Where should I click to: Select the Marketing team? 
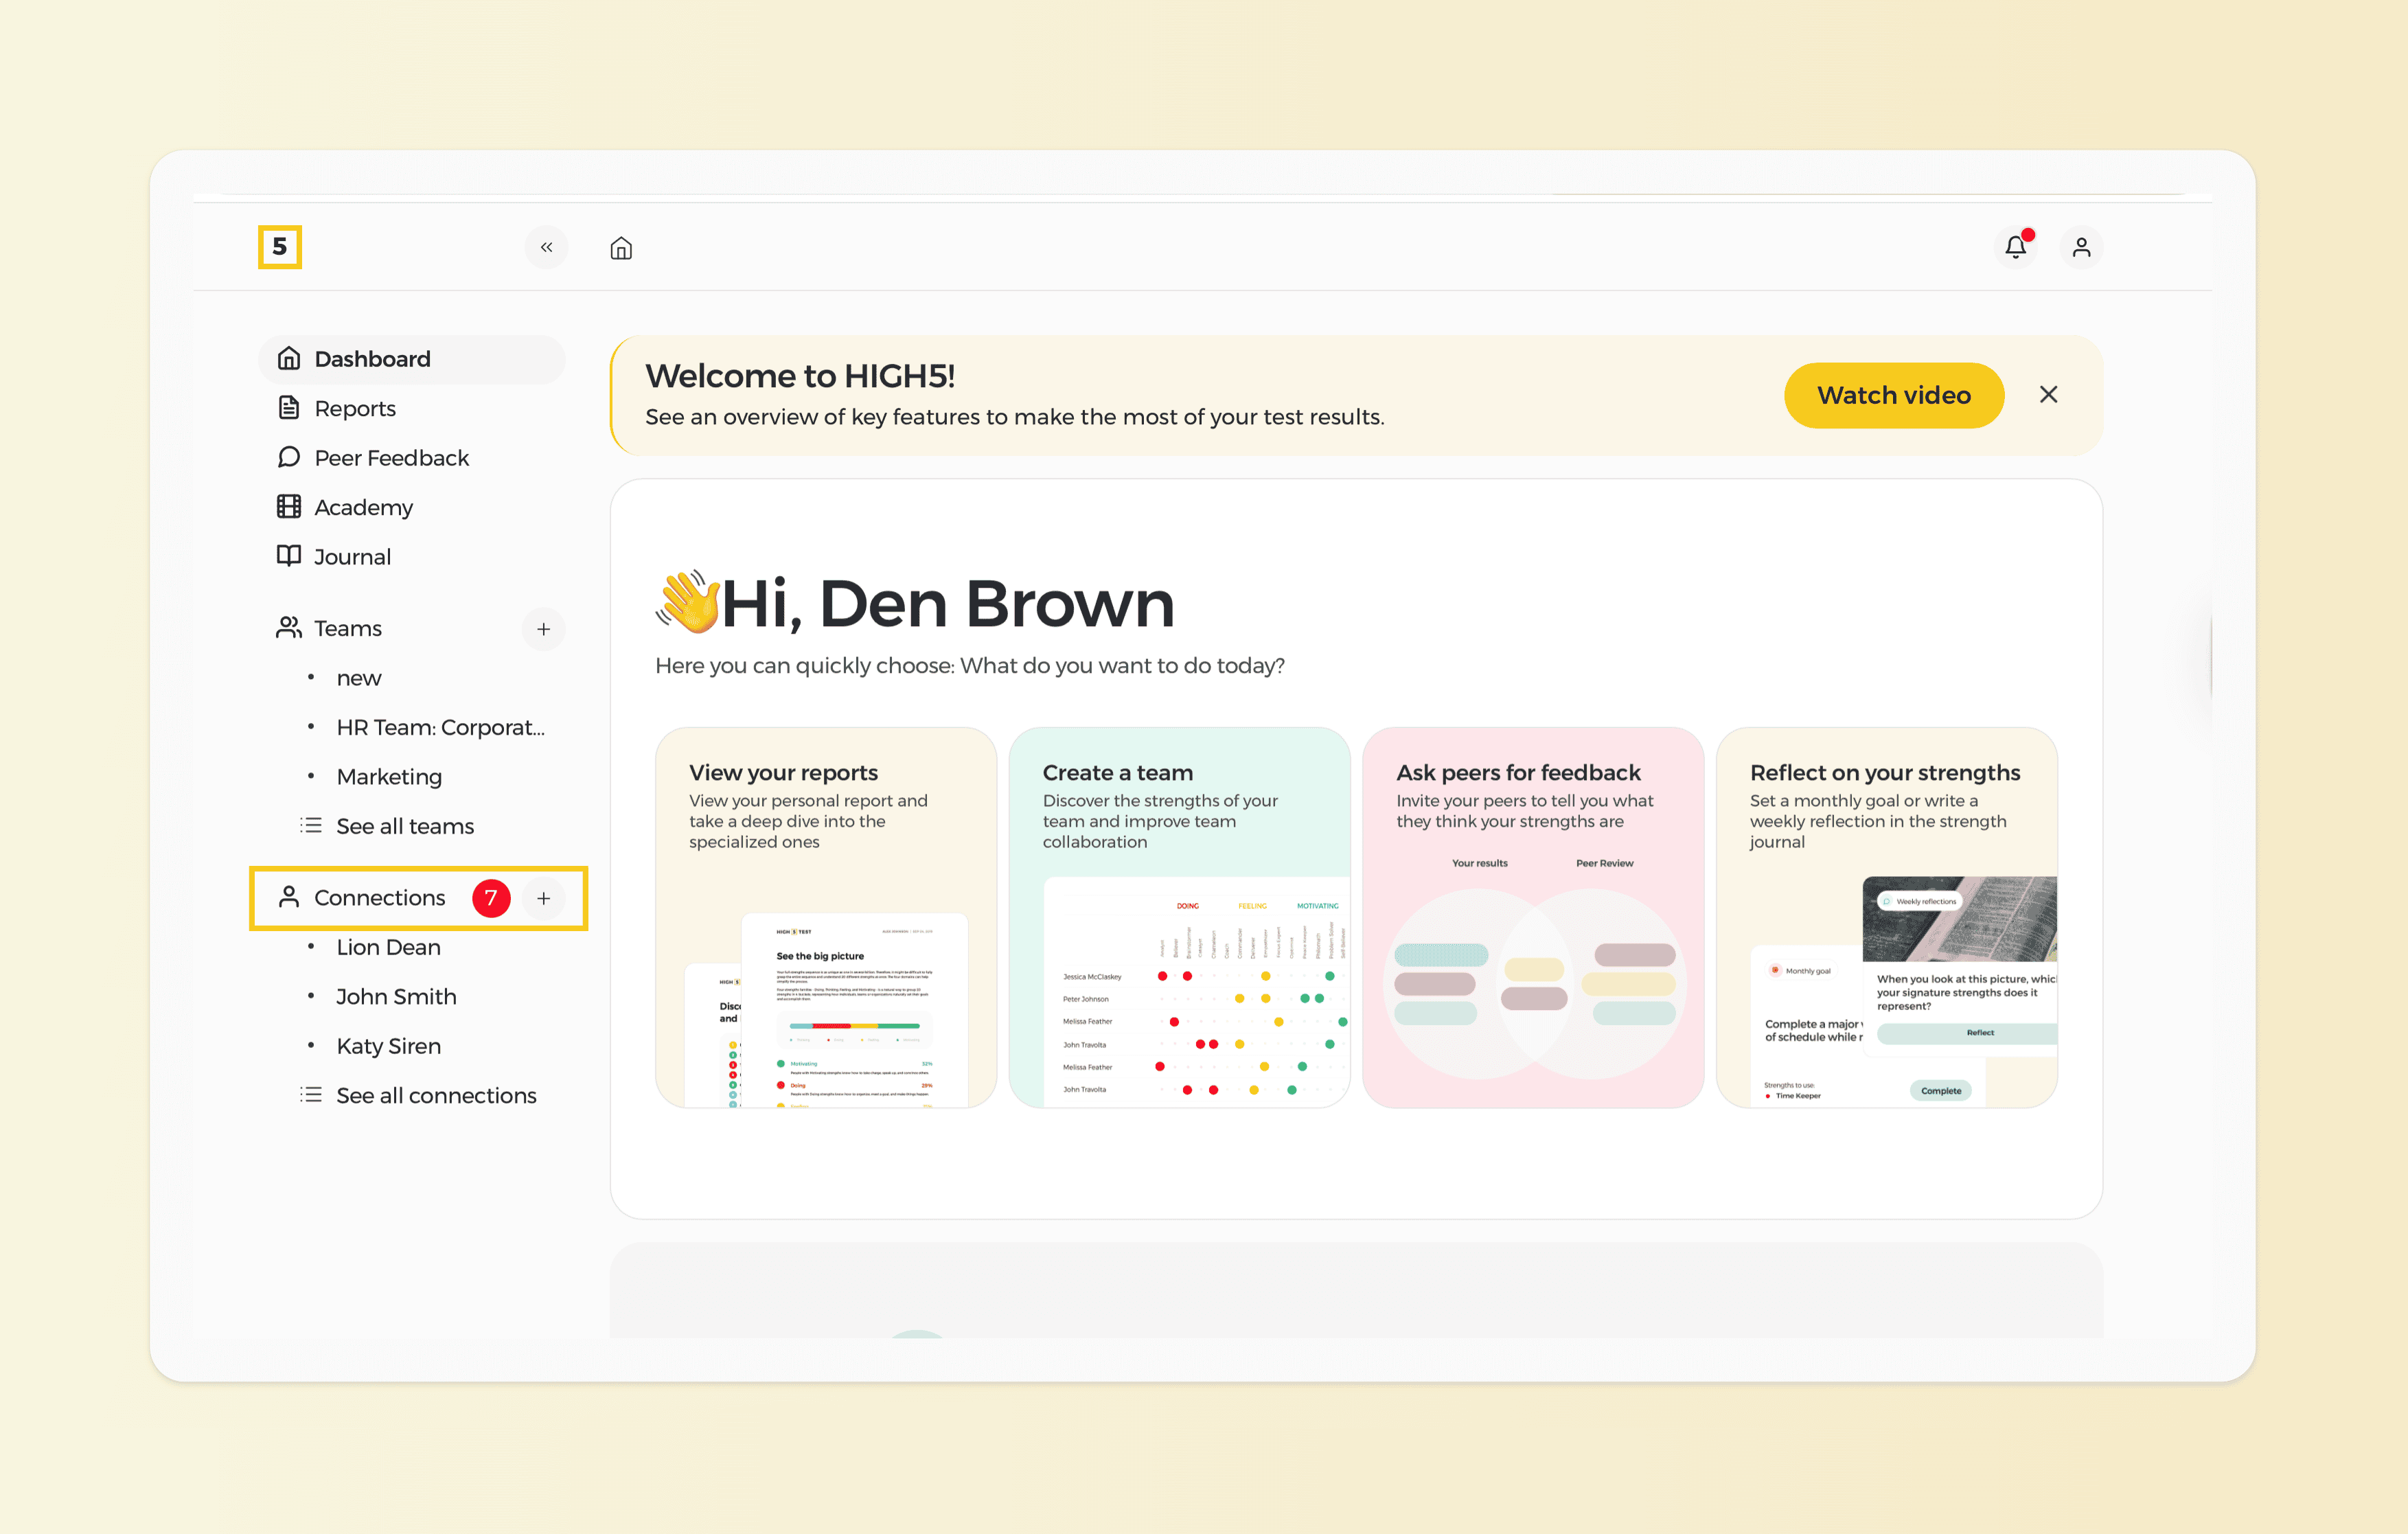coord(388,776)
